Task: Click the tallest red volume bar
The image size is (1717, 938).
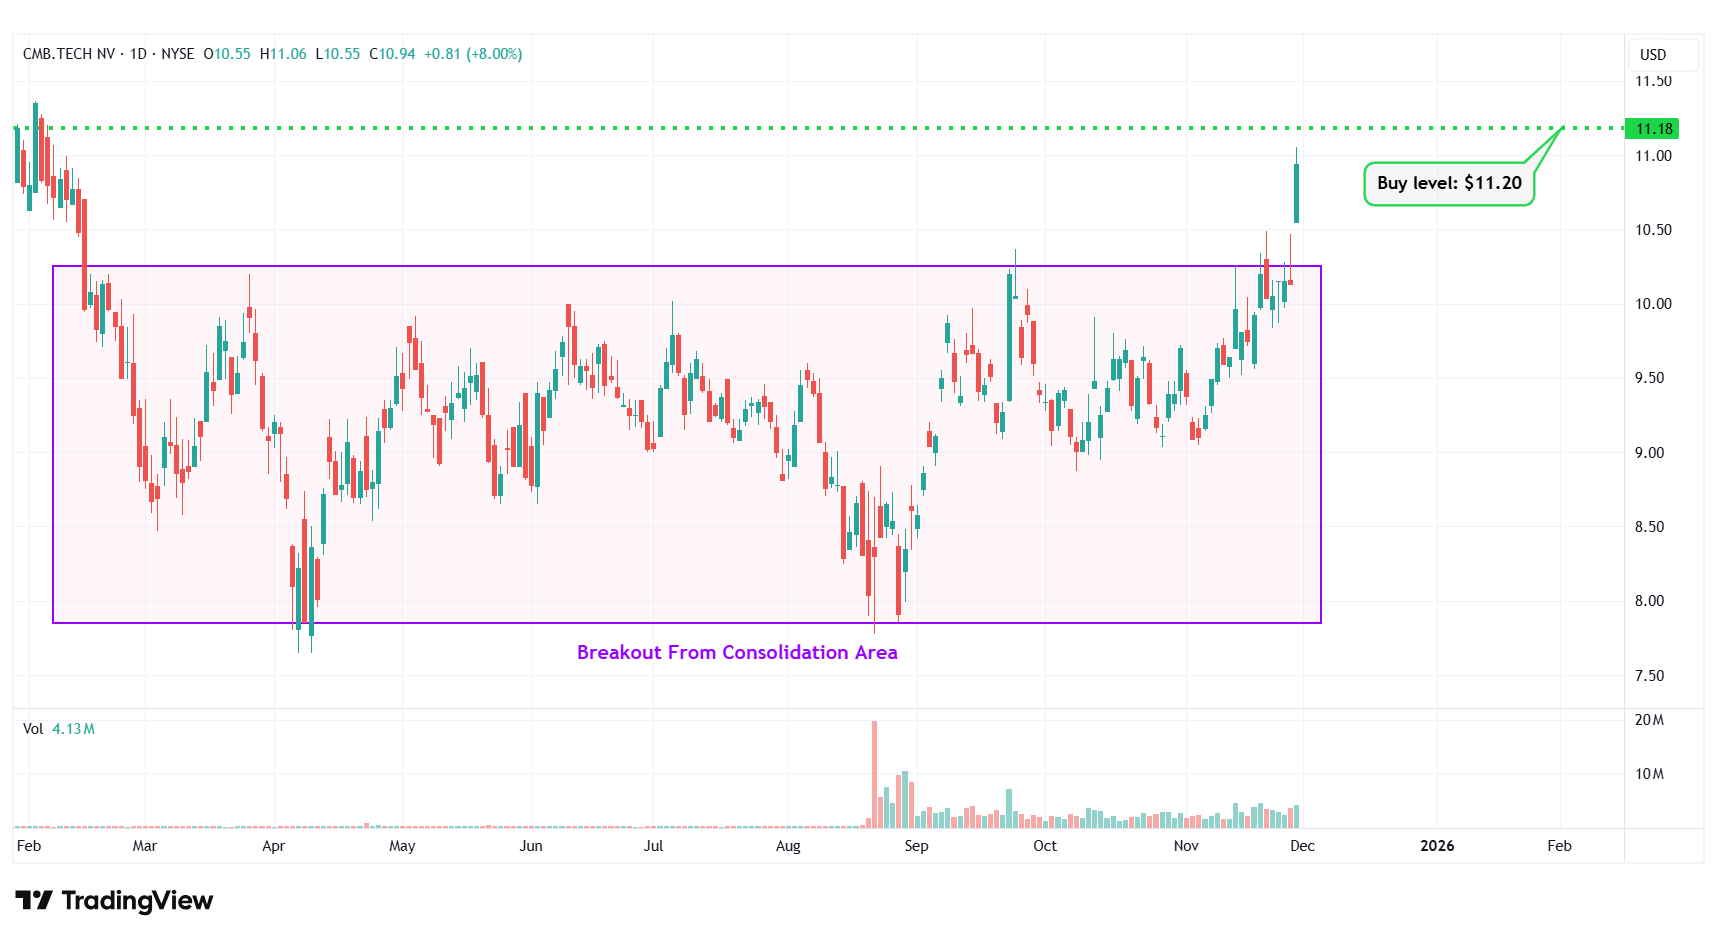Action: click(x=874, y=775)
